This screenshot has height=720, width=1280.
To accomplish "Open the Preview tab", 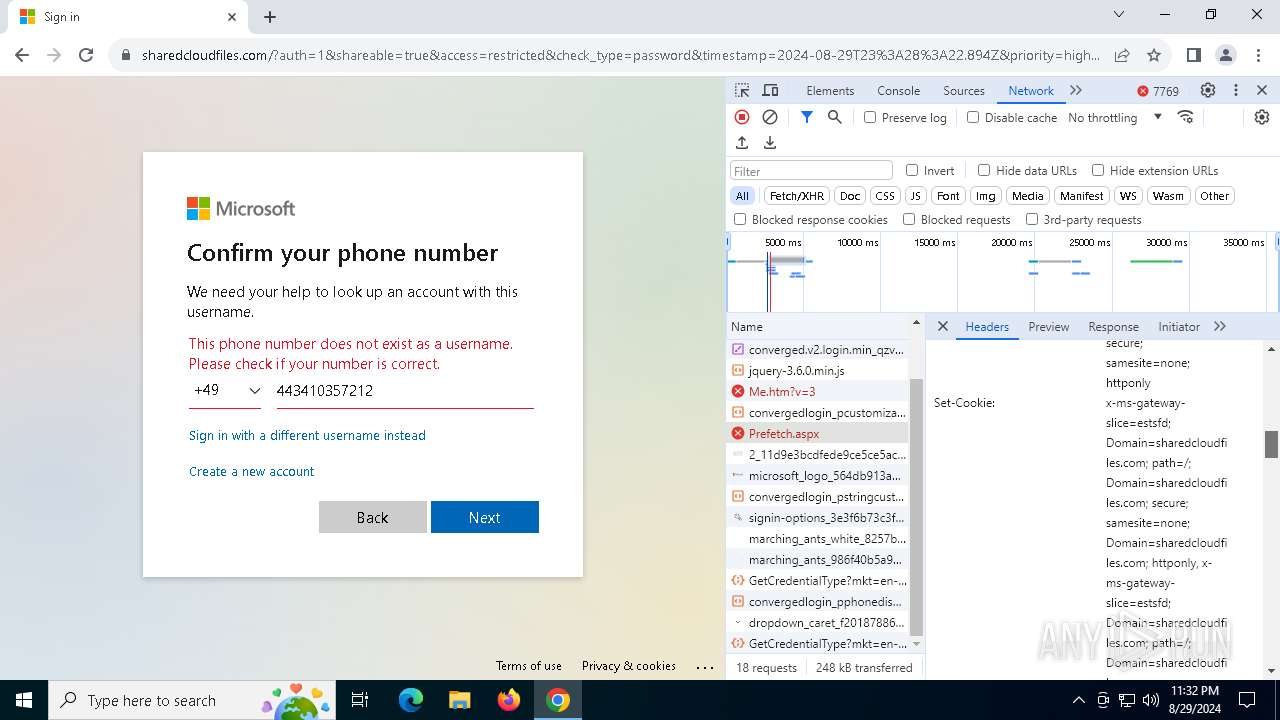I will coord(1049,326).
